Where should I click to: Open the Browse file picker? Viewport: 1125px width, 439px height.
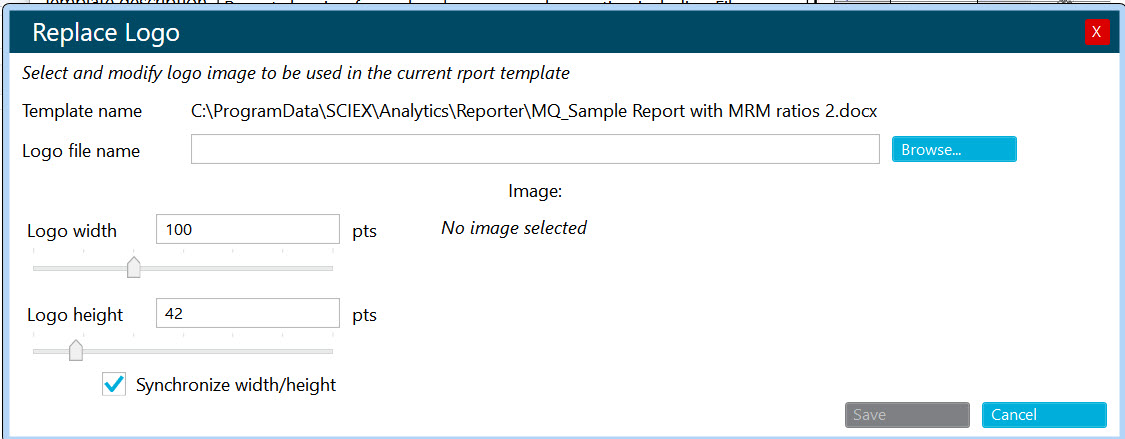coord(954,149)
